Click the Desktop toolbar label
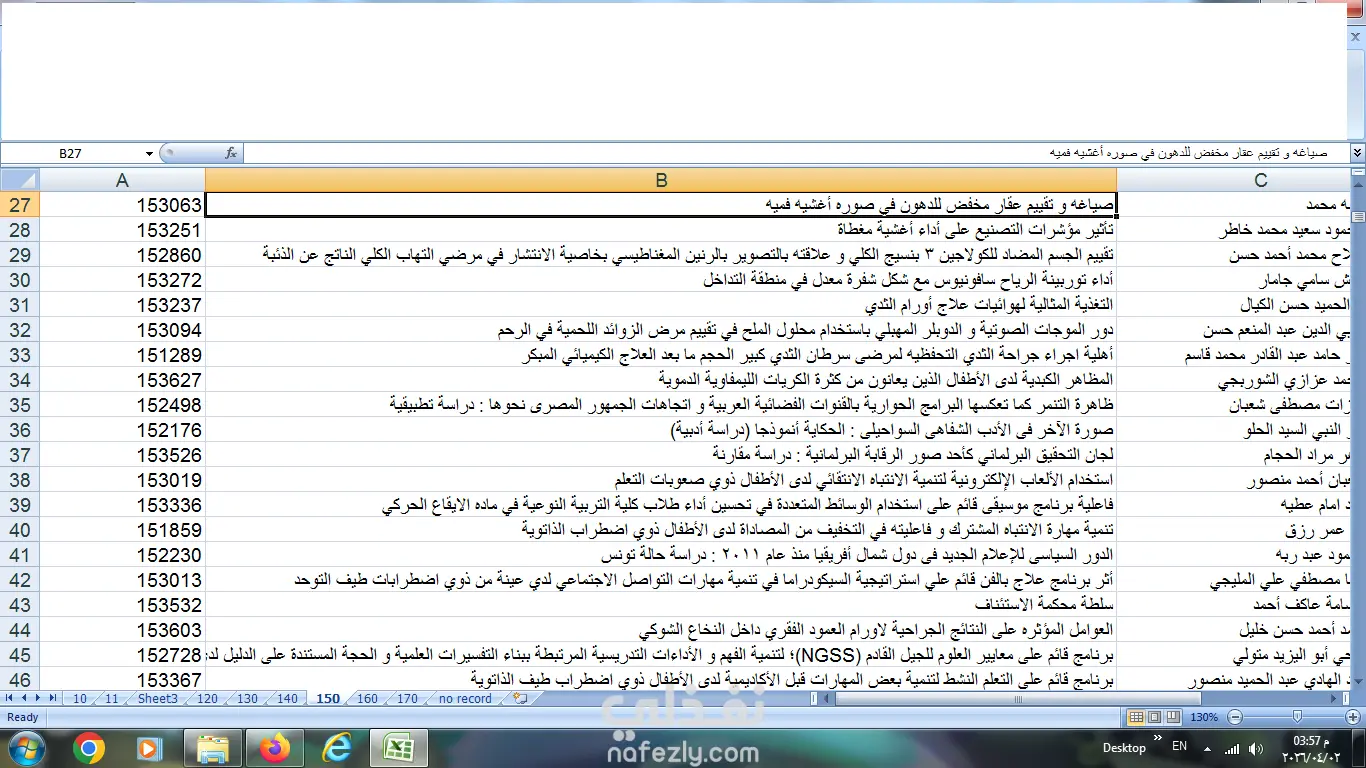 [x=1124, y=748]
